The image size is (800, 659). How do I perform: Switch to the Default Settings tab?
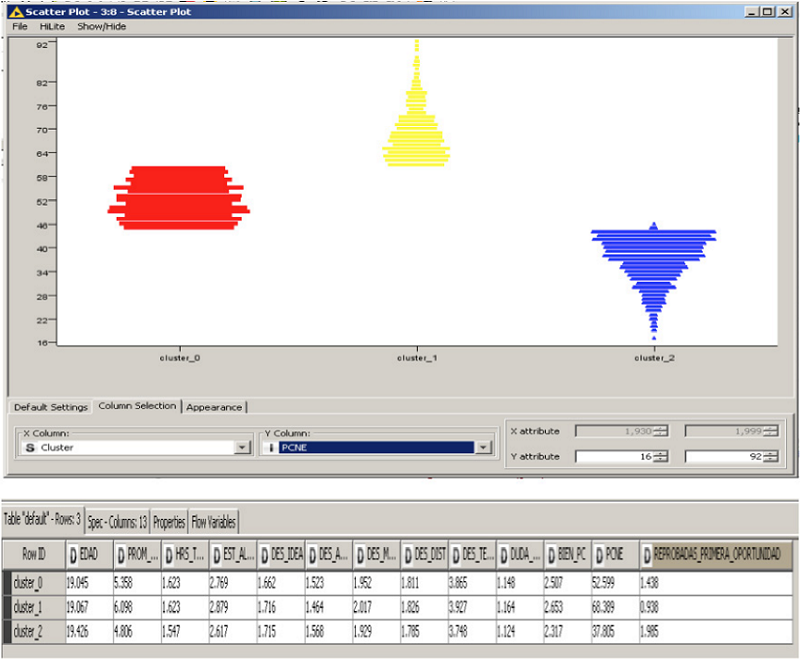[x=50, y=407]
